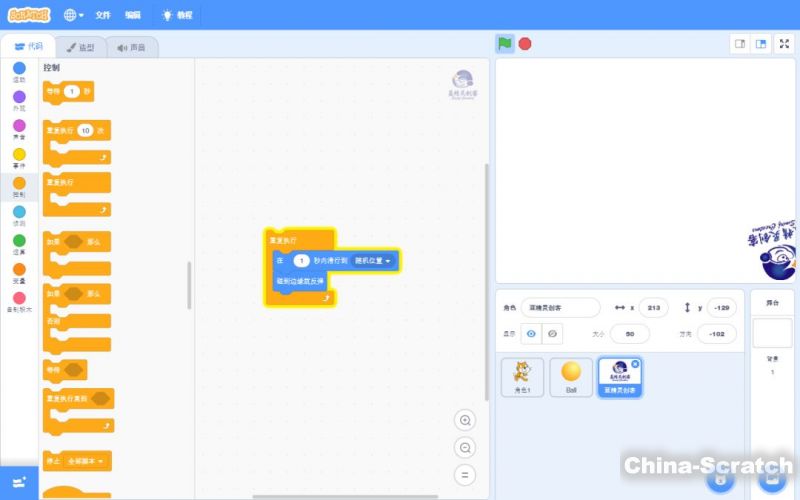Screen dimensions: 800x500
Task: Click the sprite x position field
Action: pyautogui.click(x=654, y=307)
